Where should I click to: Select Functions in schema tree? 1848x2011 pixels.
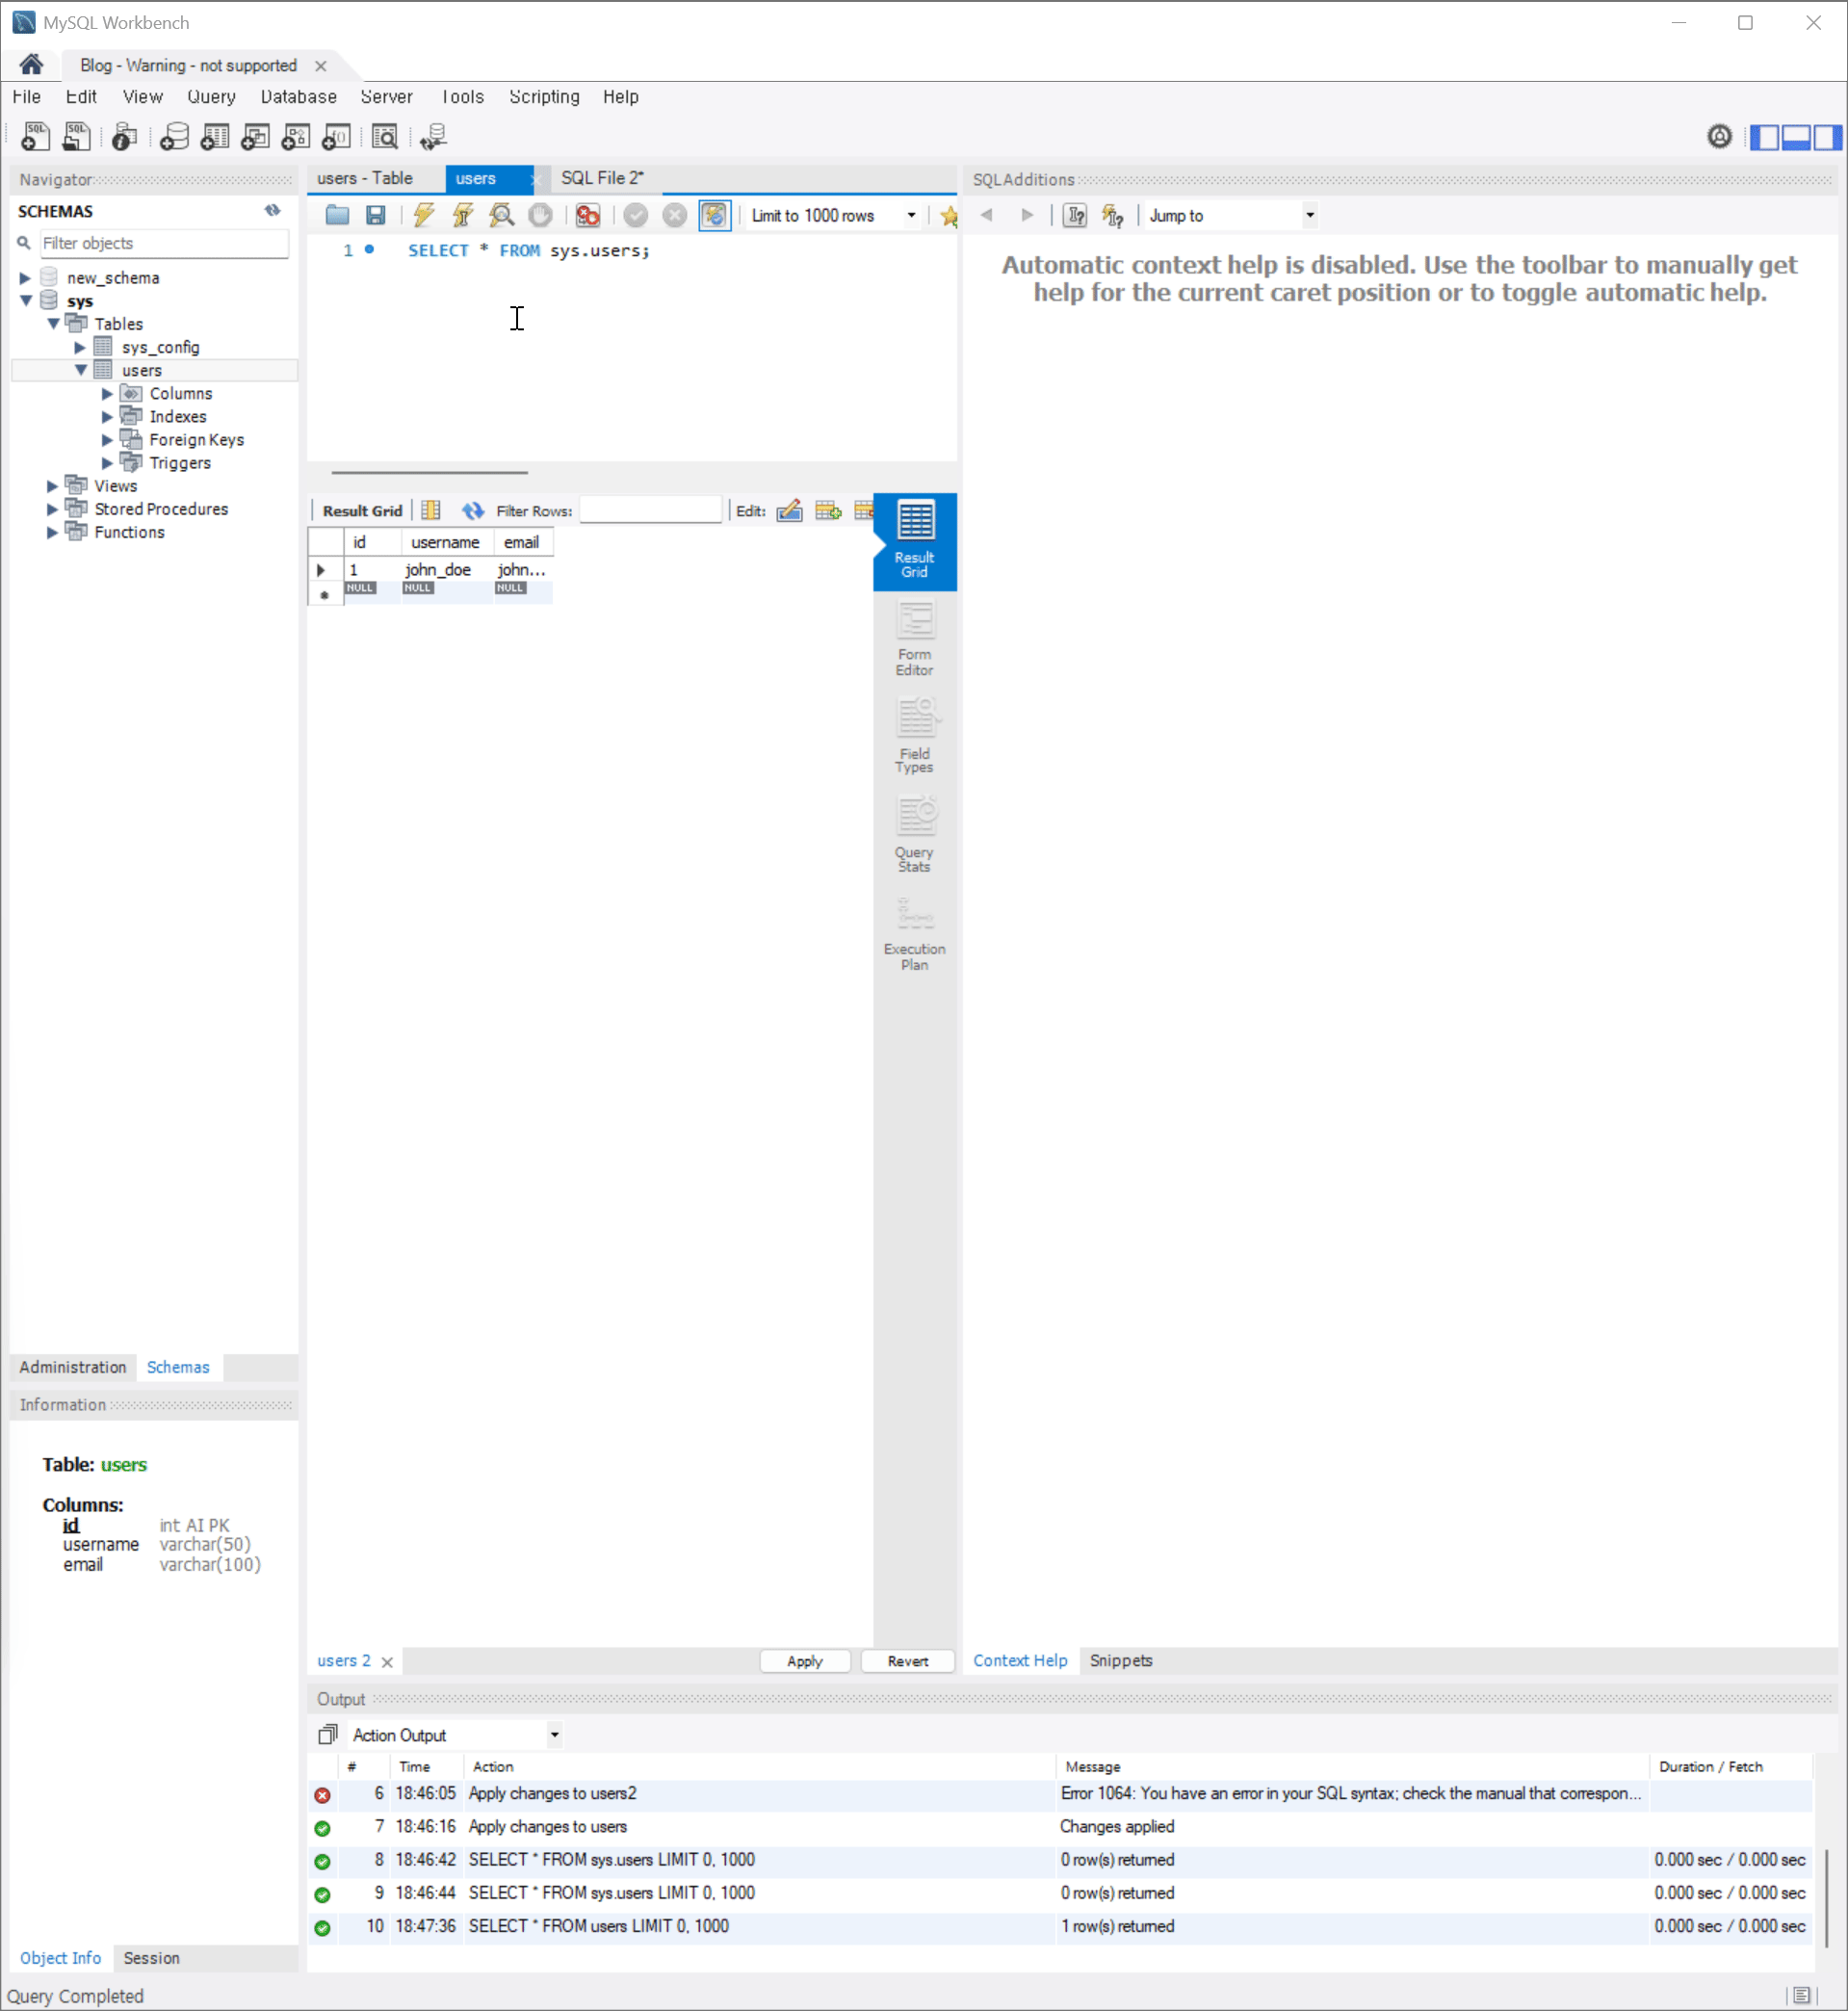[129, 532]
